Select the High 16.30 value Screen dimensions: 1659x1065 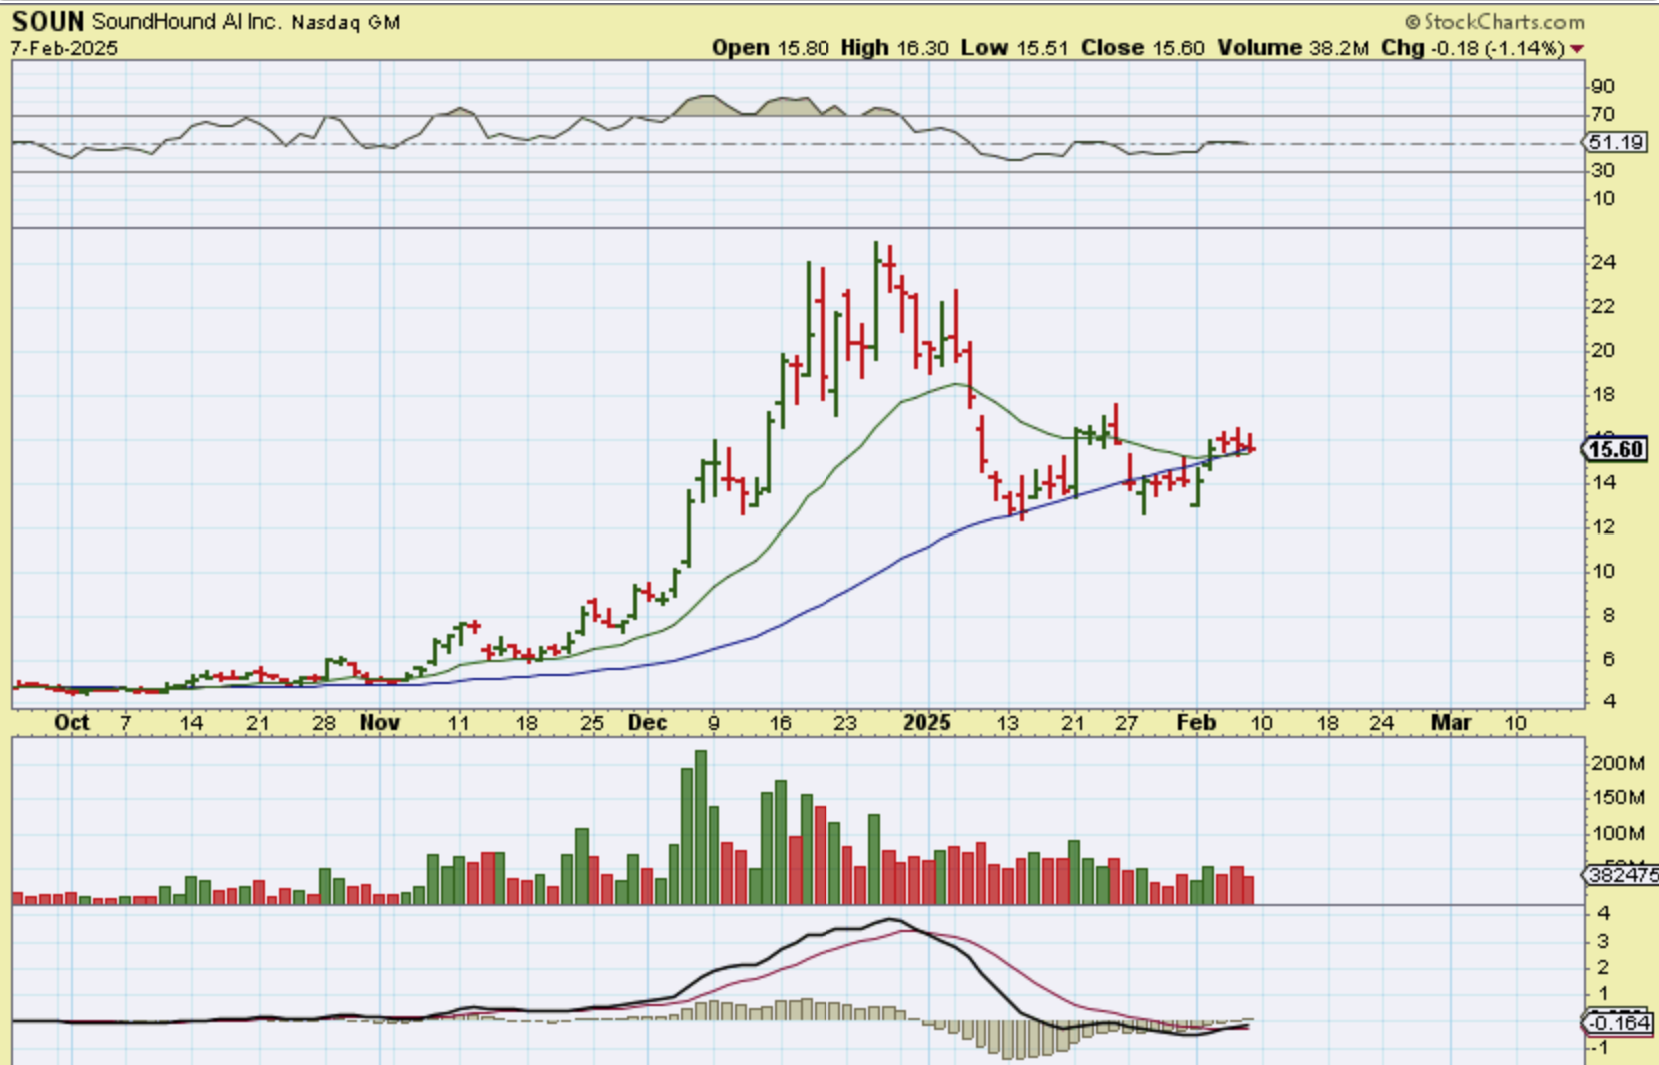[x=894, y=48]
